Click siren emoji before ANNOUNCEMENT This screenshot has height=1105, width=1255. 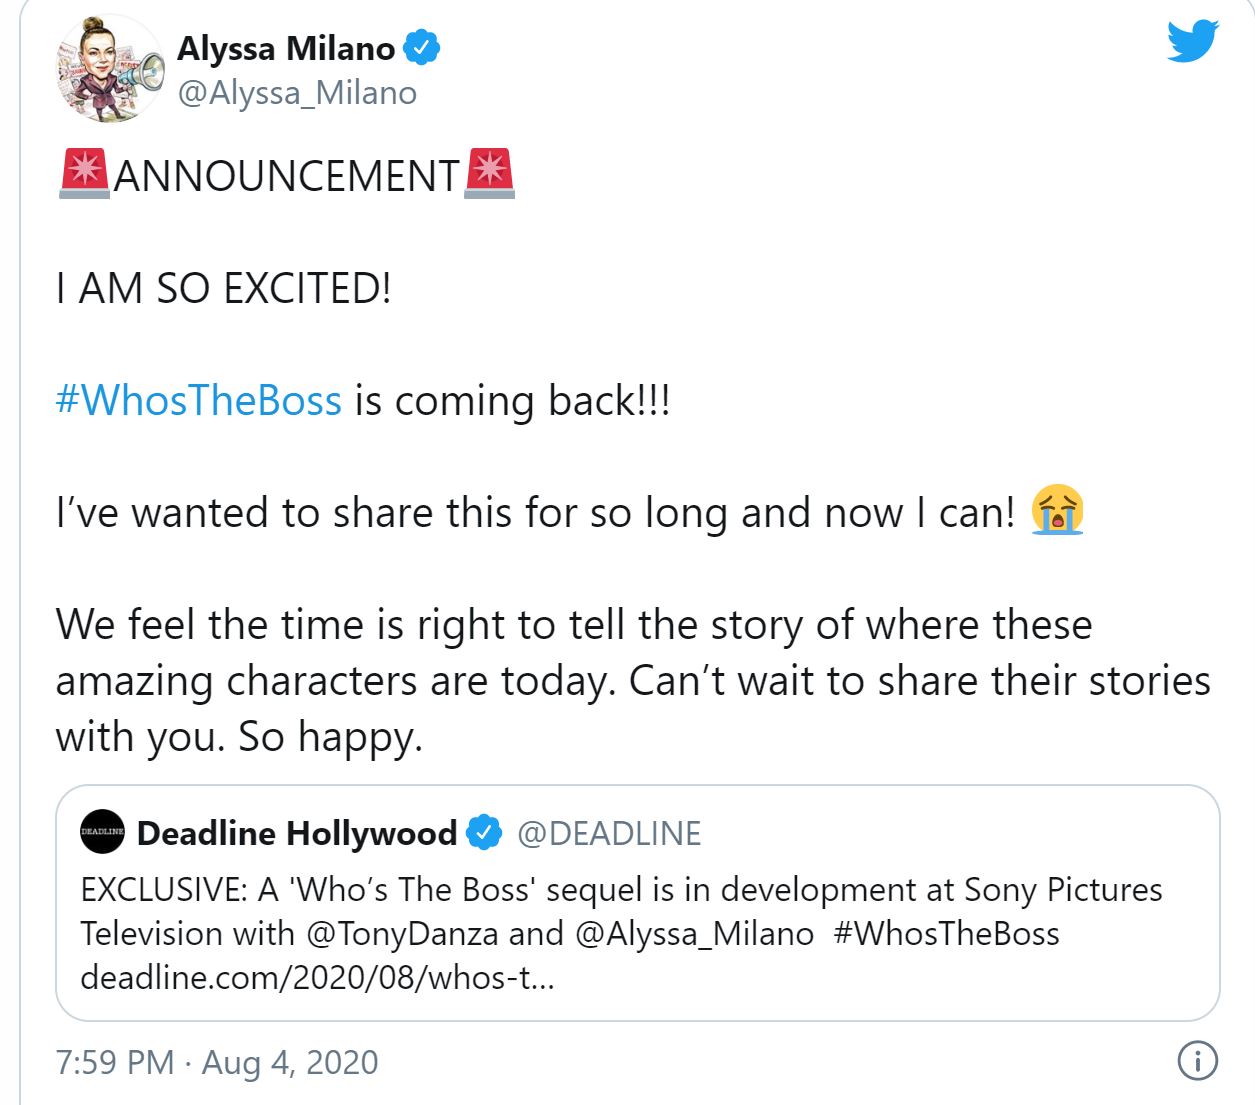(84, 174)
